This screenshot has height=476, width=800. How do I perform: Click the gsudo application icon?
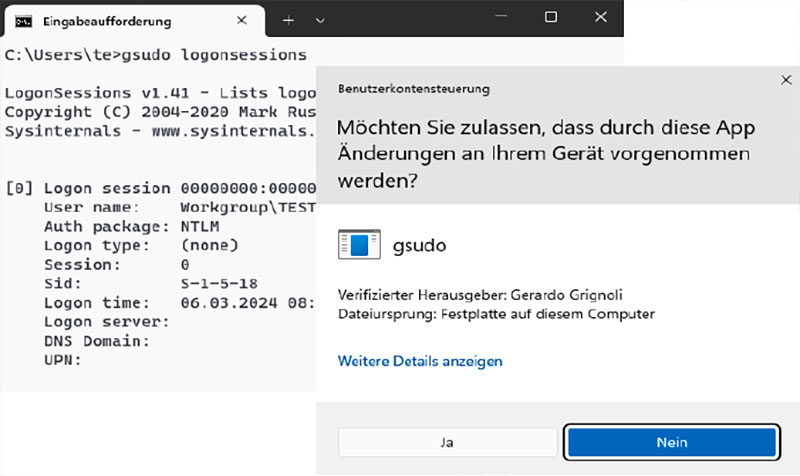tap(359, 244)
